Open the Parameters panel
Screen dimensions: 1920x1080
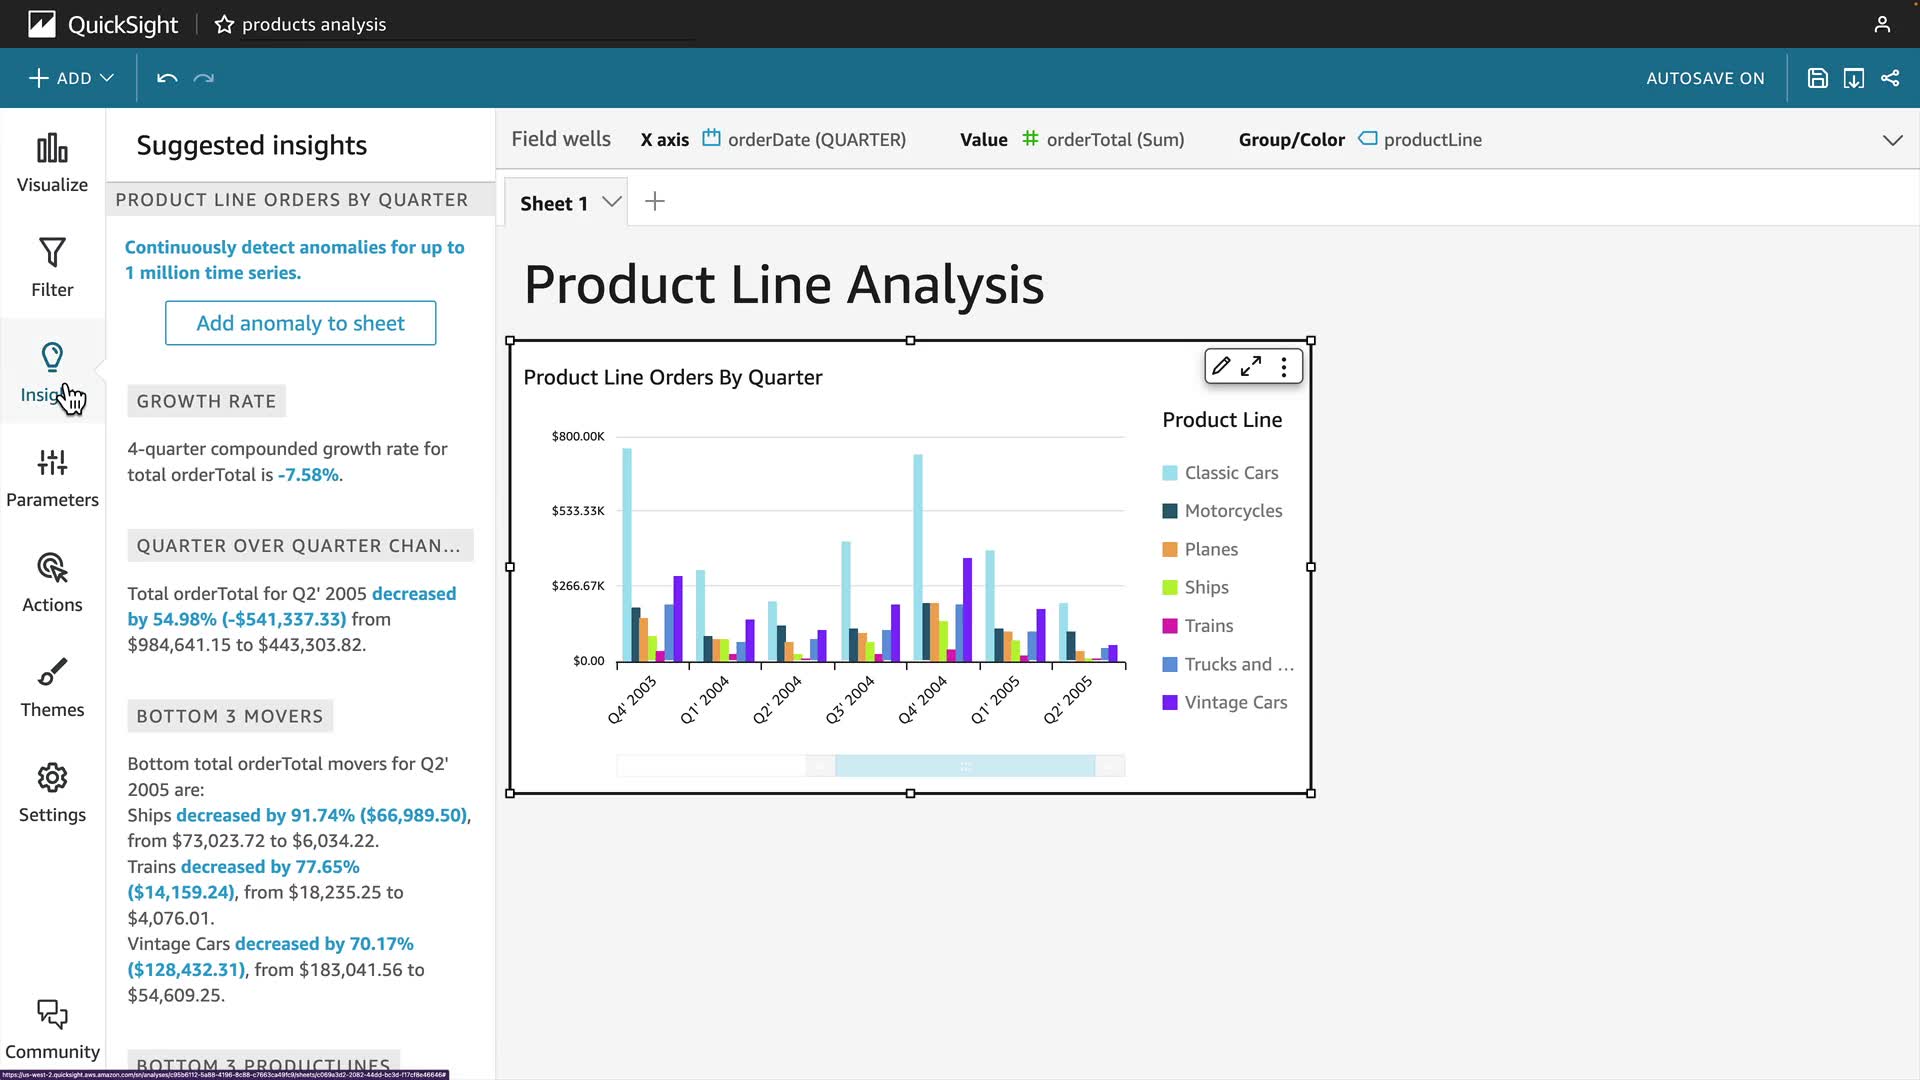[52, 478]
